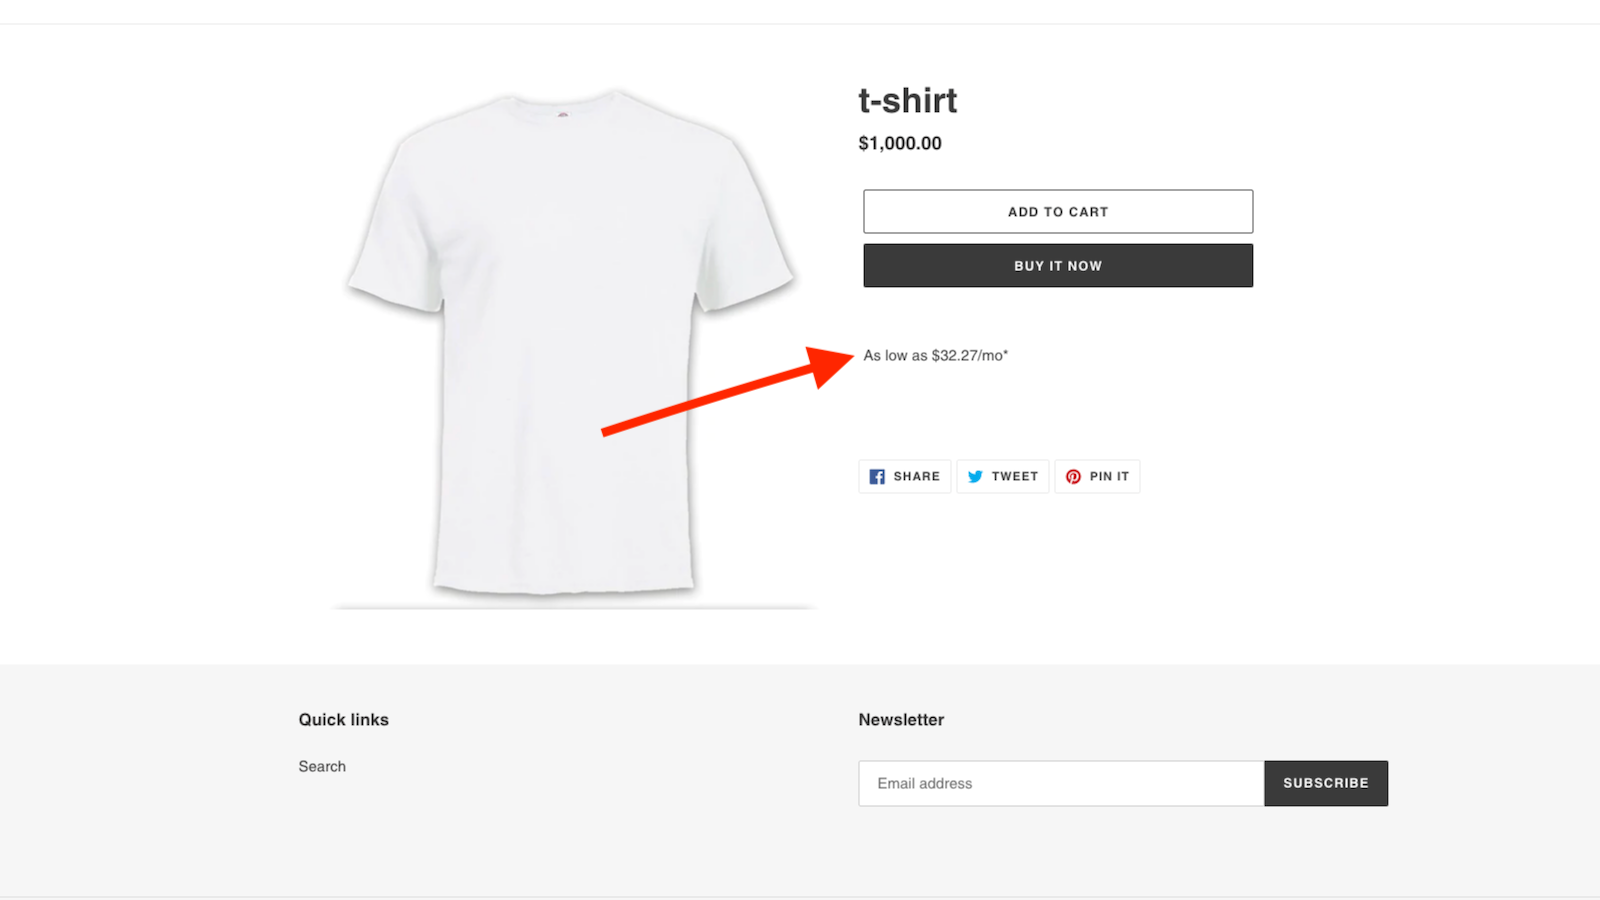Click the Quick links heading
This screenshot has width=1600, height=900.
343,719
